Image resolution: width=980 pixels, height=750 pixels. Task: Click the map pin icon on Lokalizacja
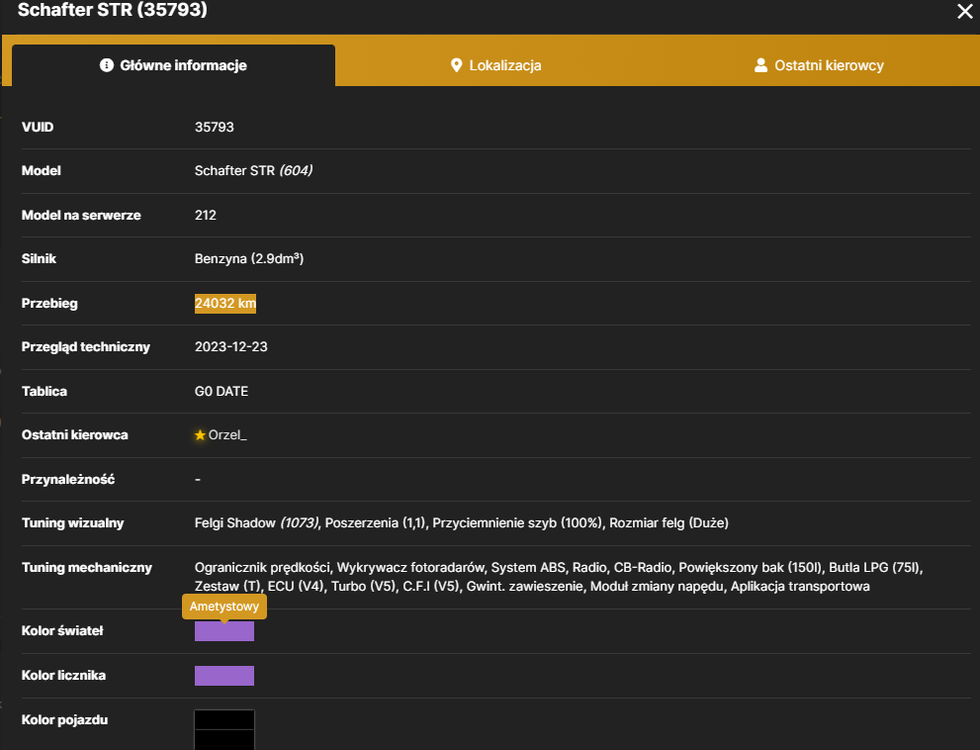pos(456,65)
